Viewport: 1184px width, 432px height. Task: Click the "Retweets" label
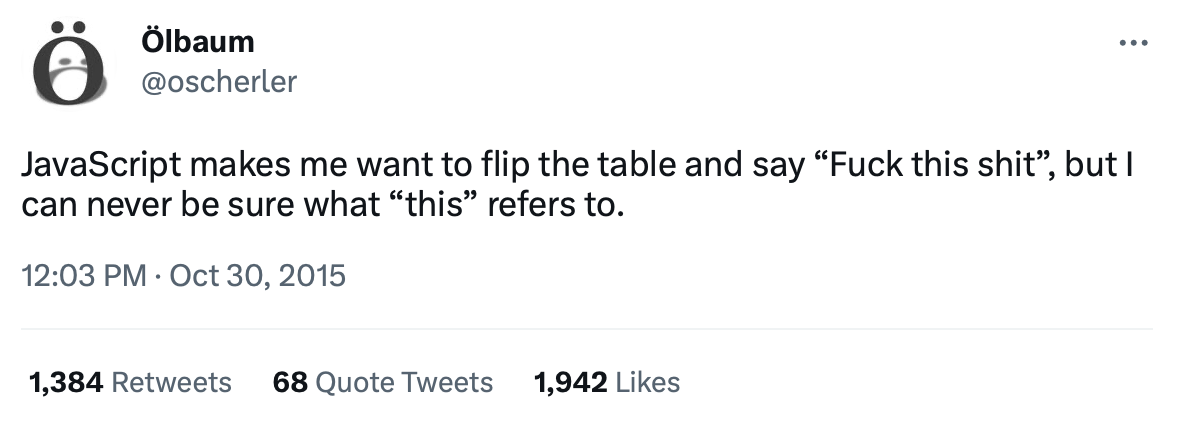click(170, 382)
